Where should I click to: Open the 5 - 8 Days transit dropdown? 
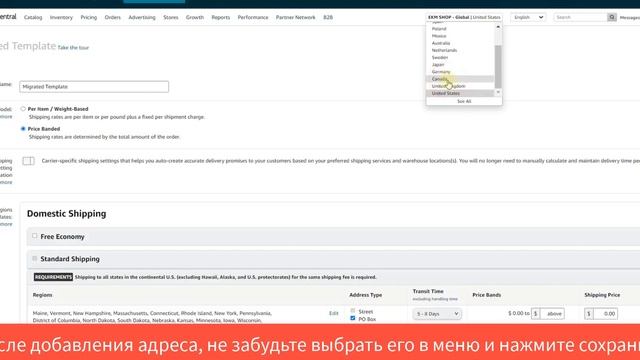(437, 313)
